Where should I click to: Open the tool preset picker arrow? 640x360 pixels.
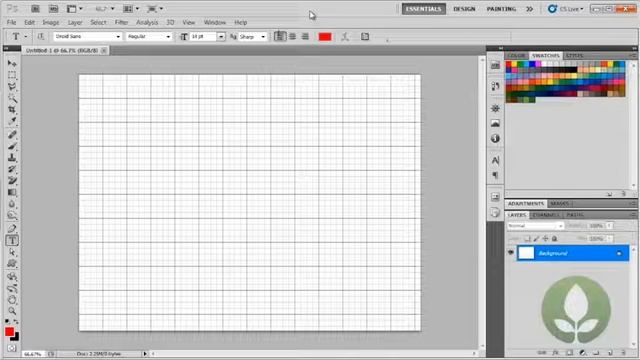[25, 37]
